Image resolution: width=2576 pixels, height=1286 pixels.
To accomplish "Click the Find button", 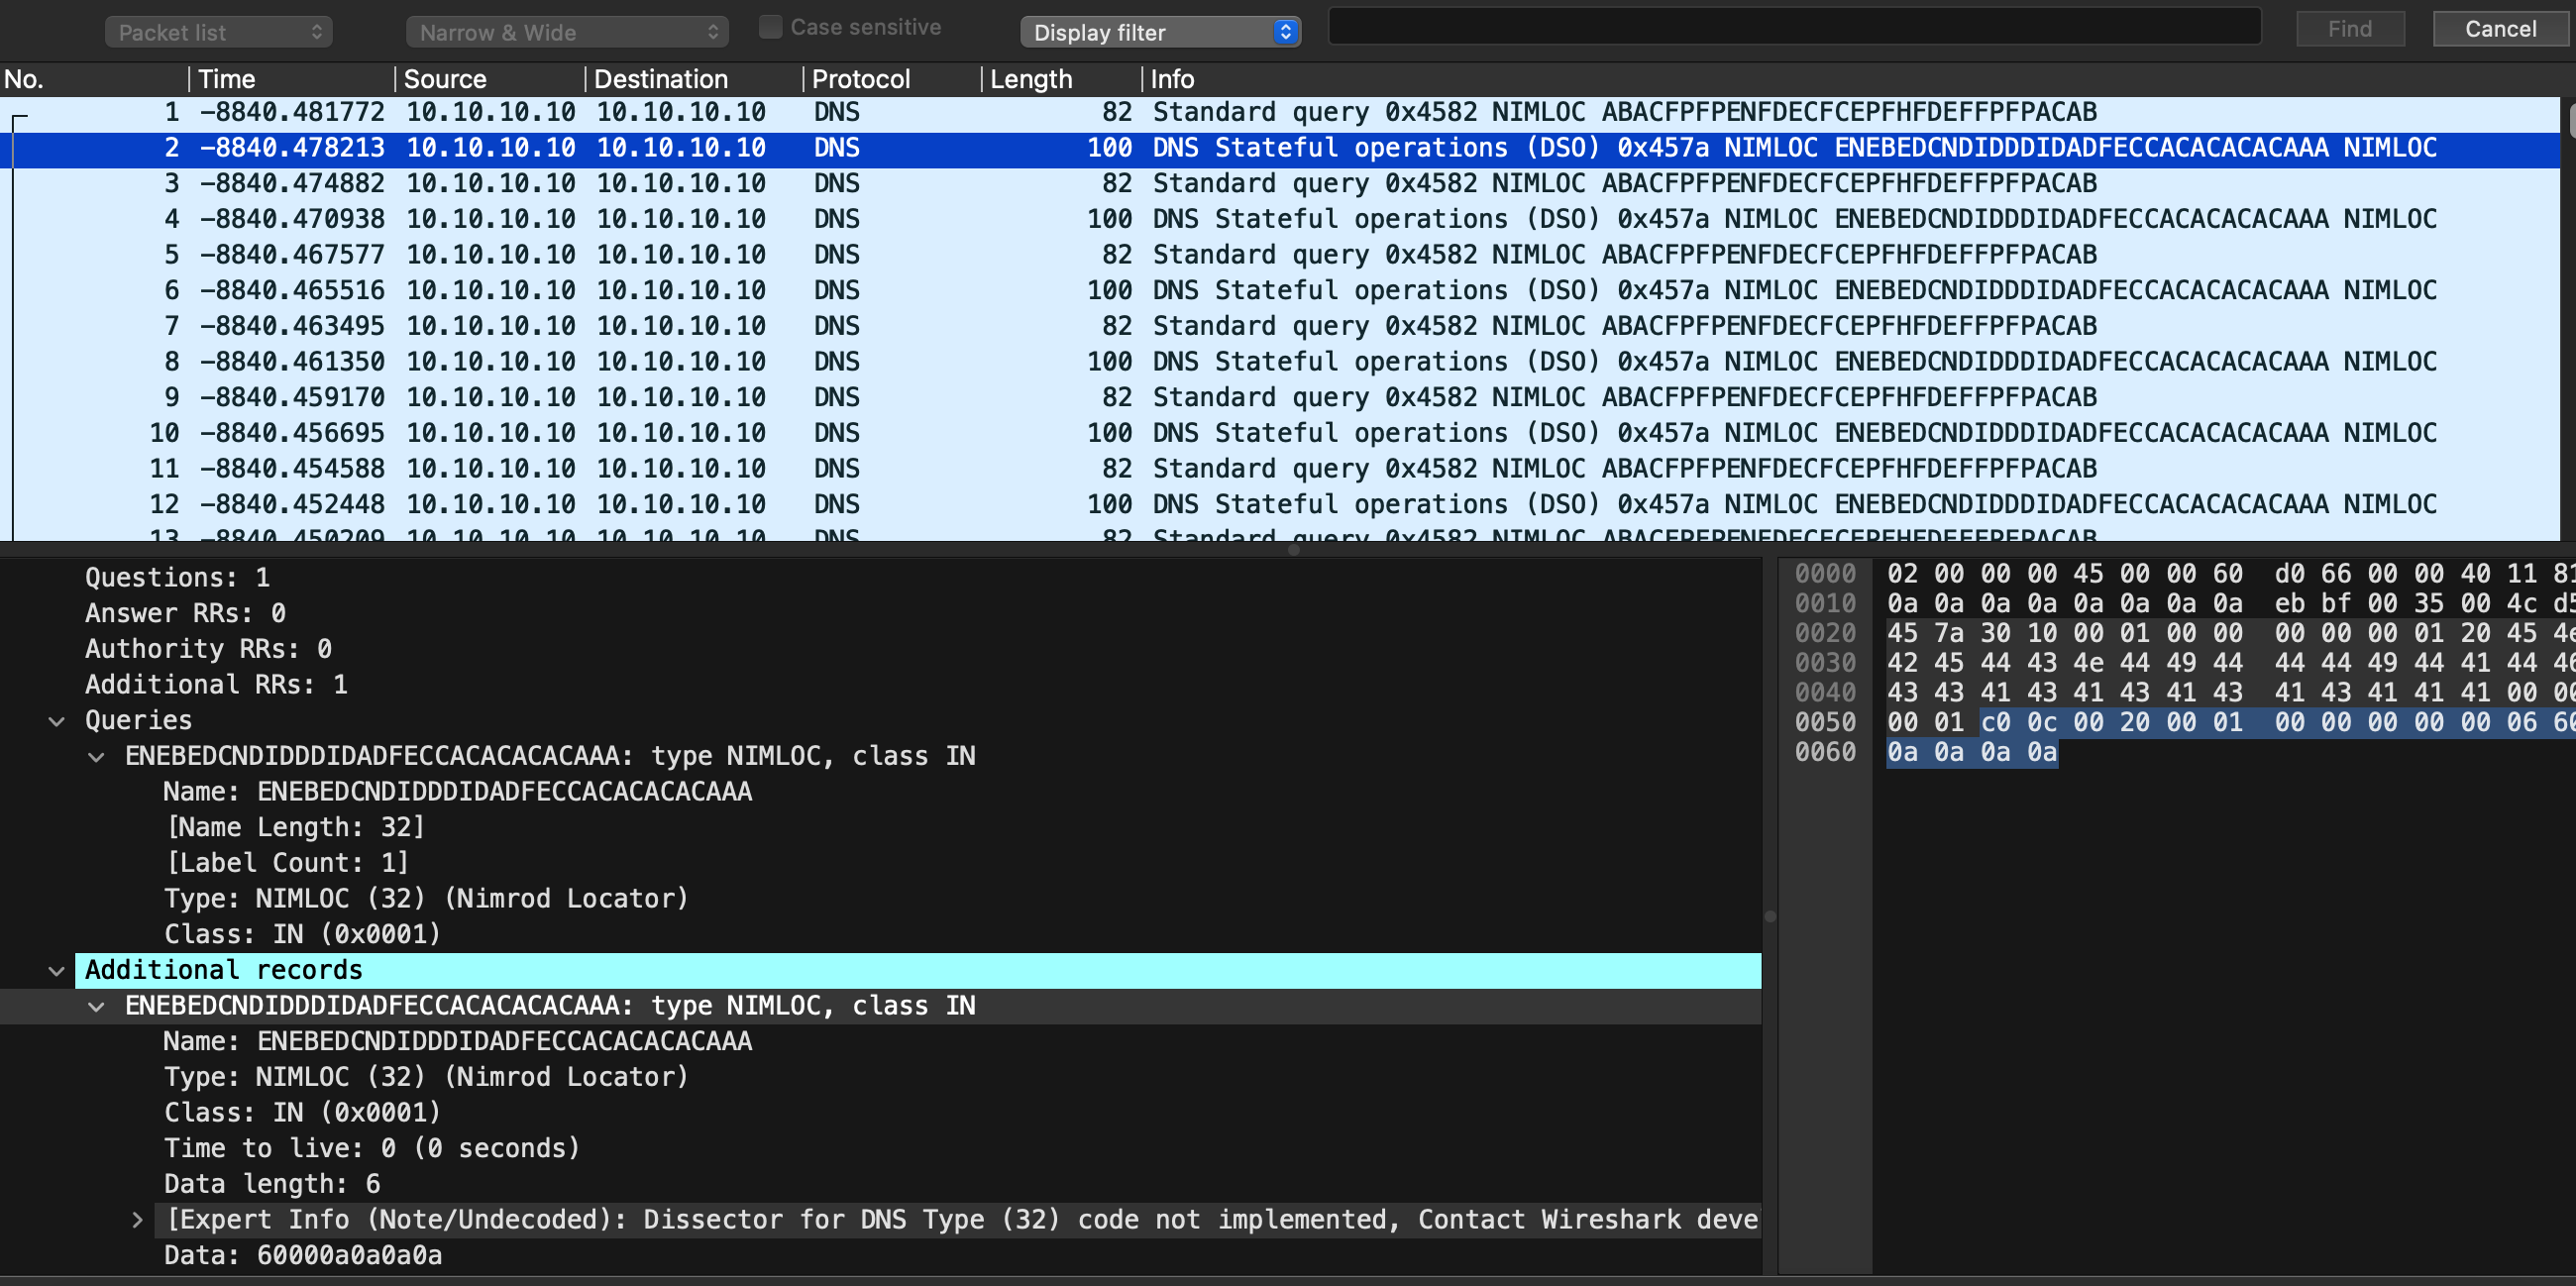I will [x=2349, y=29].
